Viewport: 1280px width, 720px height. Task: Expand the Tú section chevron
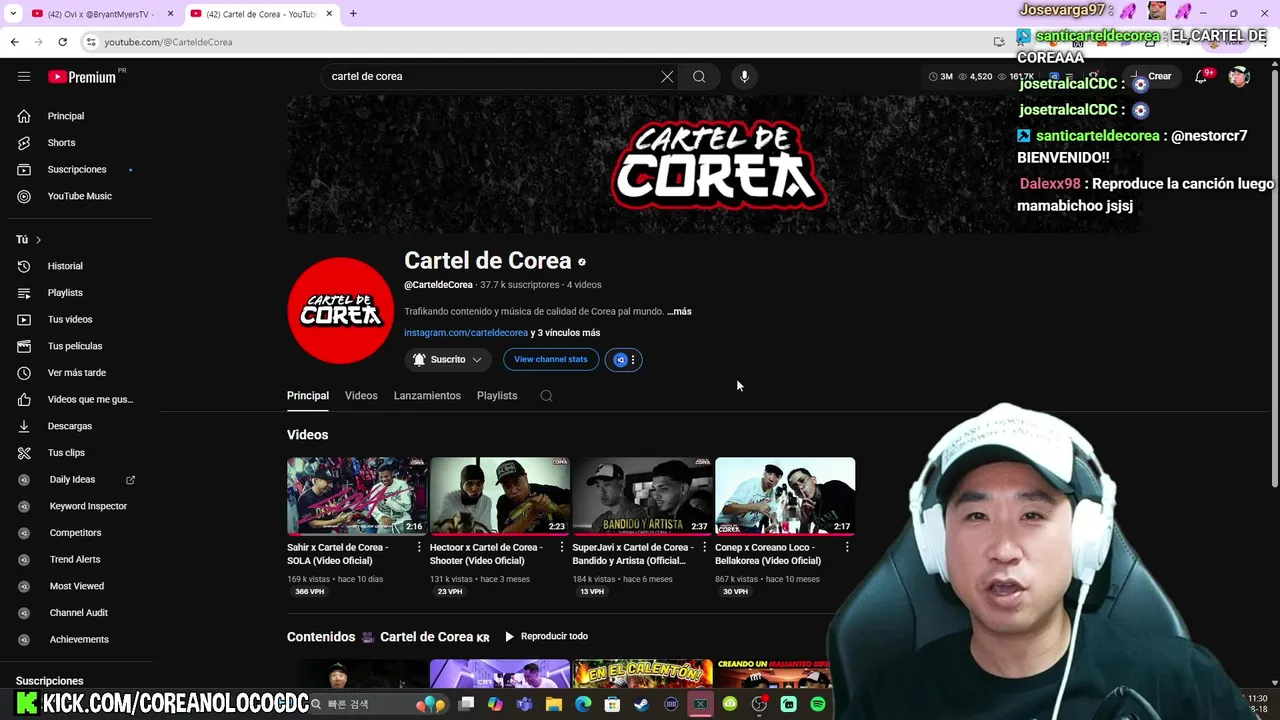point(38,240)
